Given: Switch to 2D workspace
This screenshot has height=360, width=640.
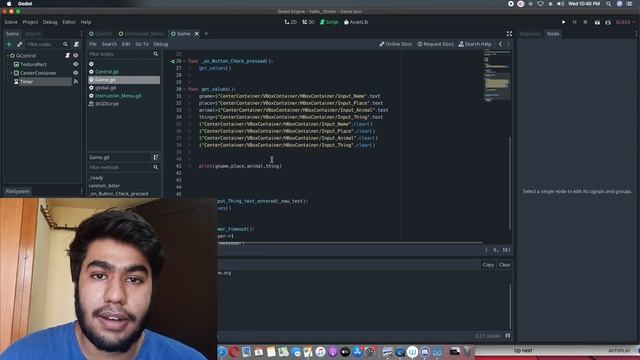Looking at the screenshot, I should coord(291,22).
